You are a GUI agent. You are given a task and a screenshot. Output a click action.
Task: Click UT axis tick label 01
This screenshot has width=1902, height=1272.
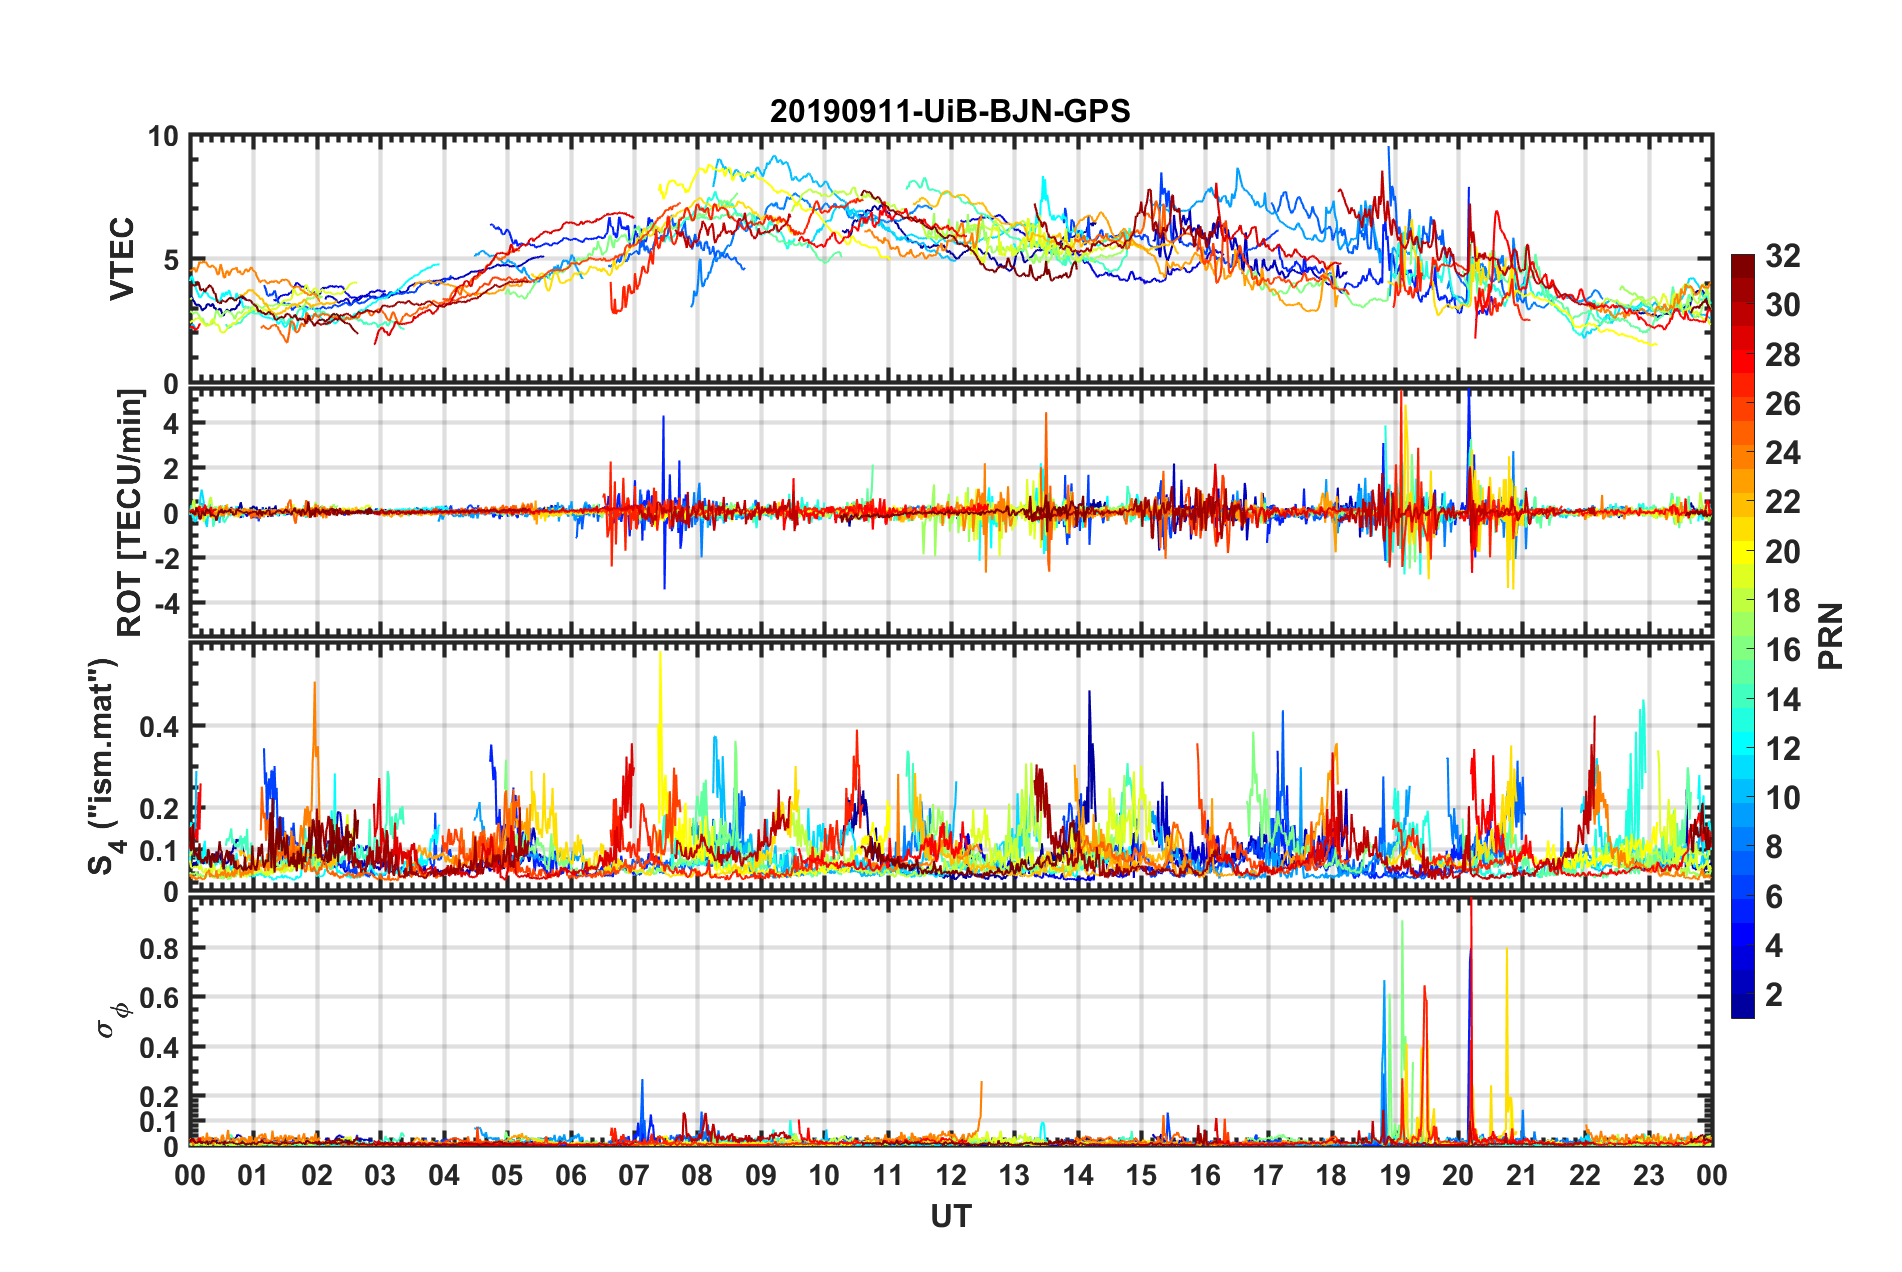click(x=253, y=1175)
